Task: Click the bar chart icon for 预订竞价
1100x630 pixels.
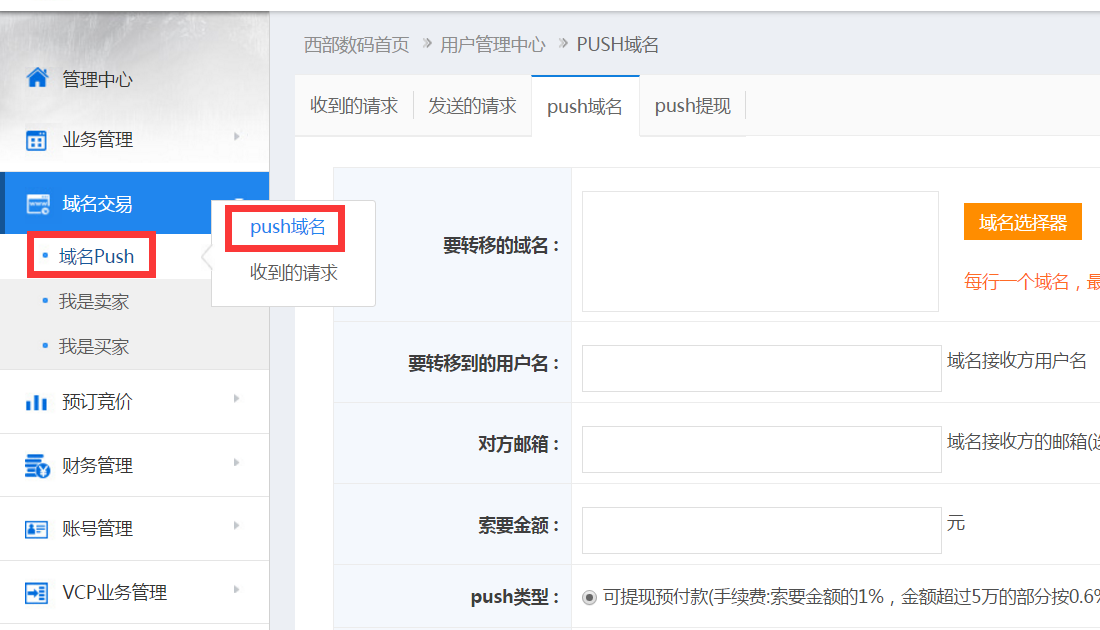Action: pyautogui.click(x=37, y=402)
